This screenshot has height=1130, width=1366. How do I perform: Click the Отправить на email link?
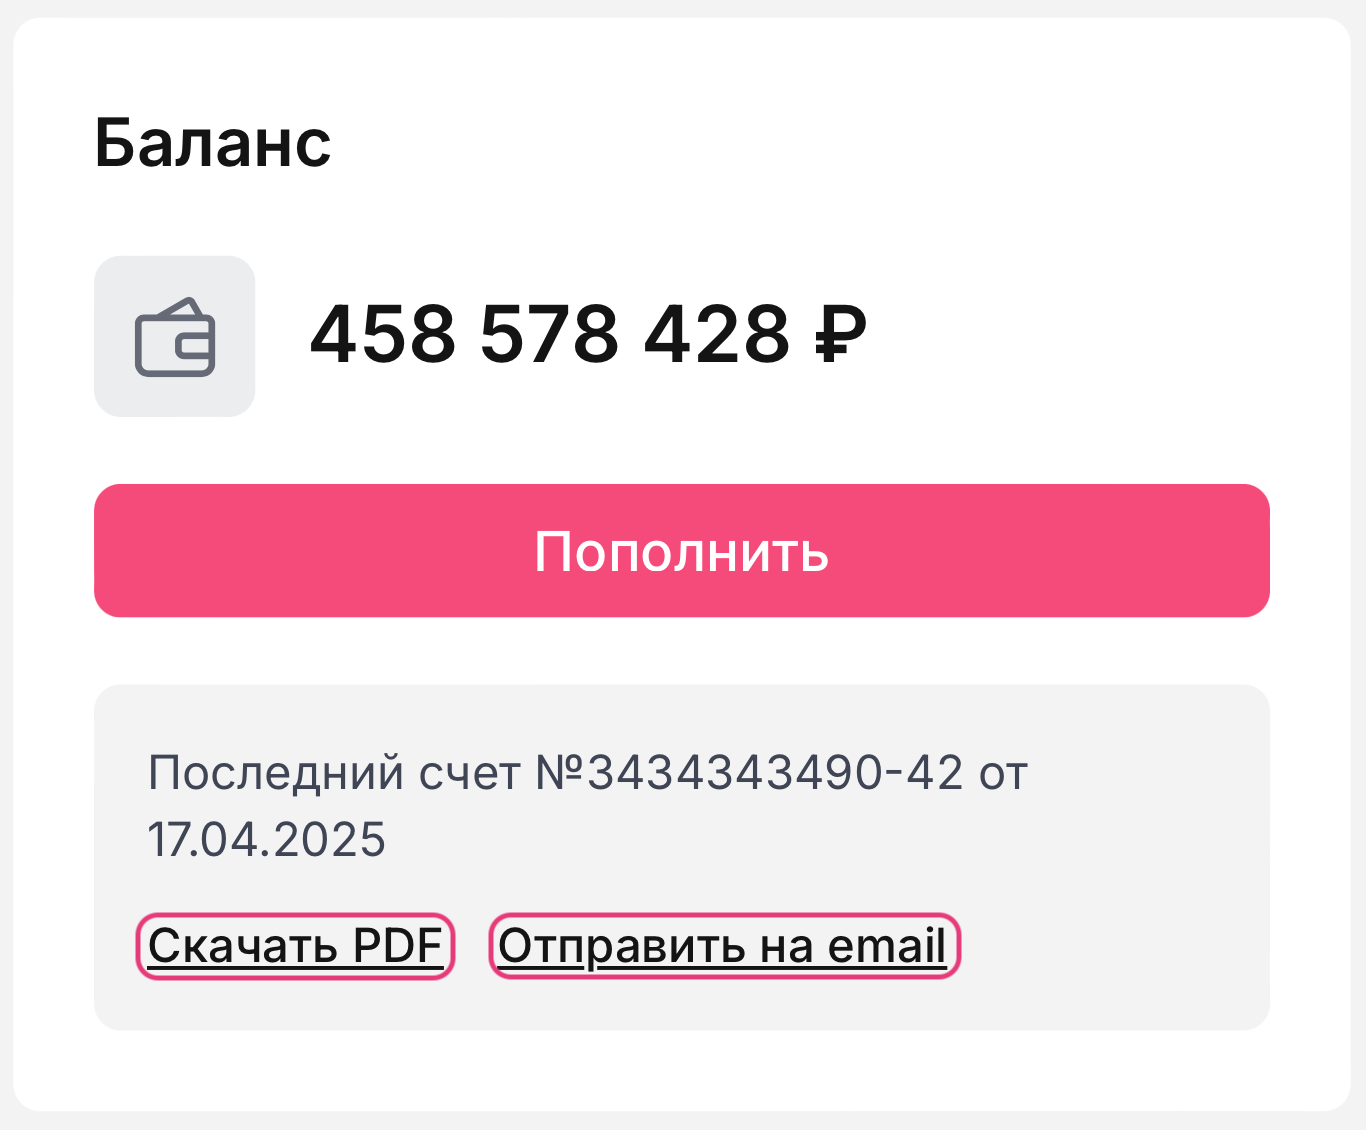pos(723,946)
